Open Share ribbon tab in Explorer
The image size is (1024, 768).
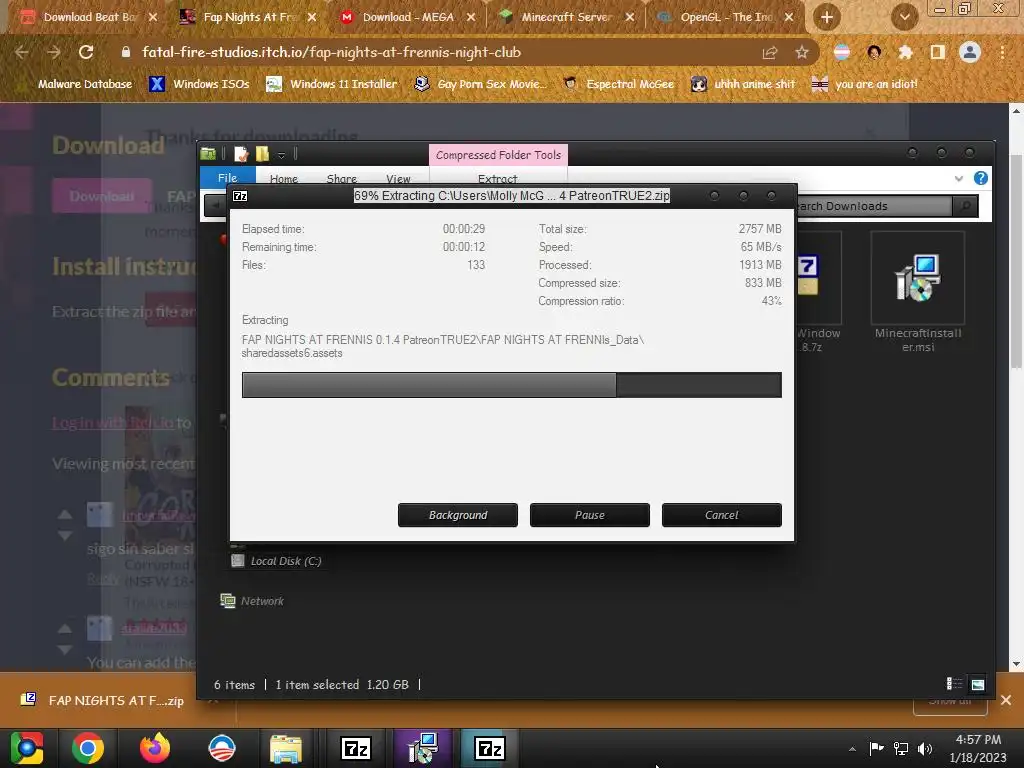(x=342, y=179)
